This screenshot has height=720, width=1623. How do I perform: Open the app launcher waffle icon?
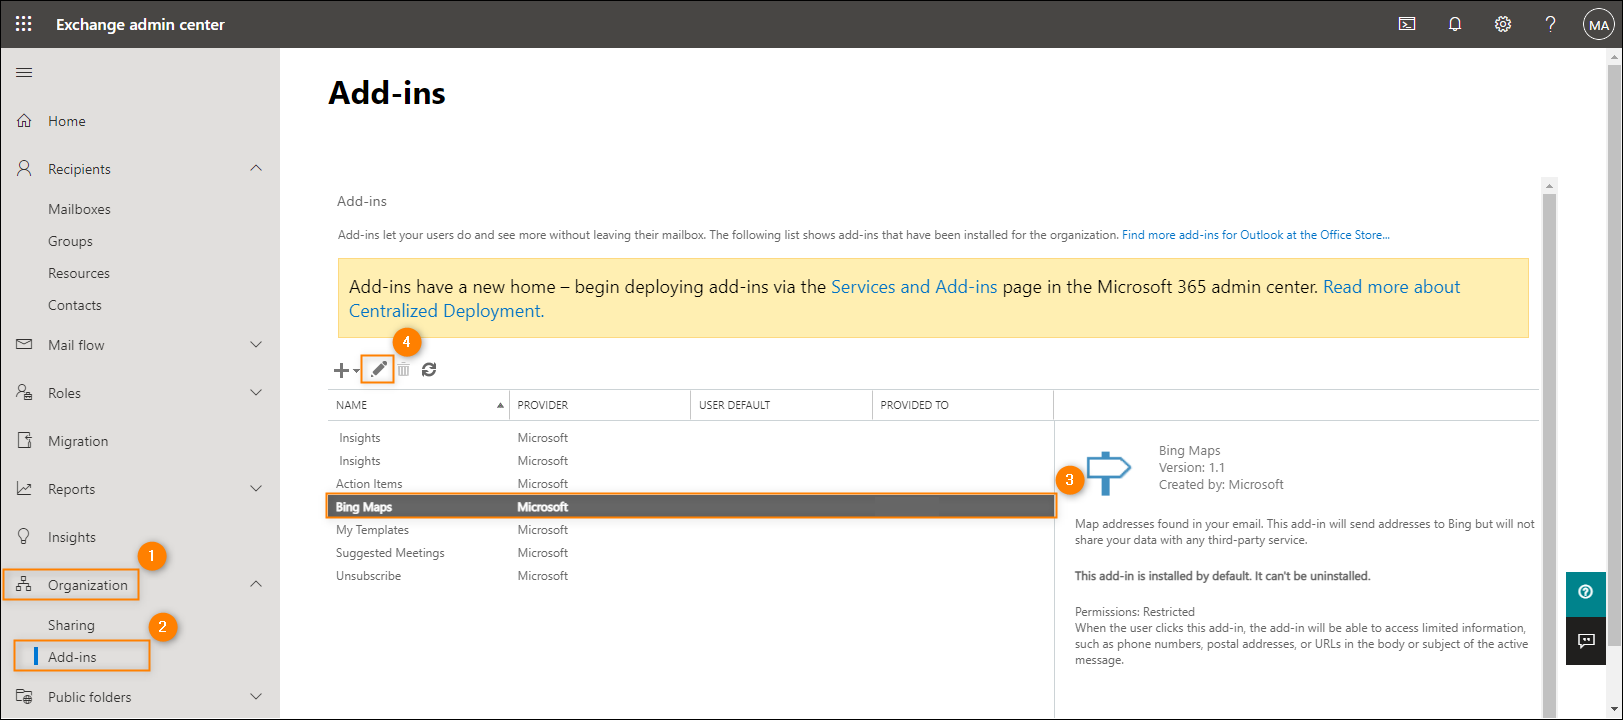24,24
